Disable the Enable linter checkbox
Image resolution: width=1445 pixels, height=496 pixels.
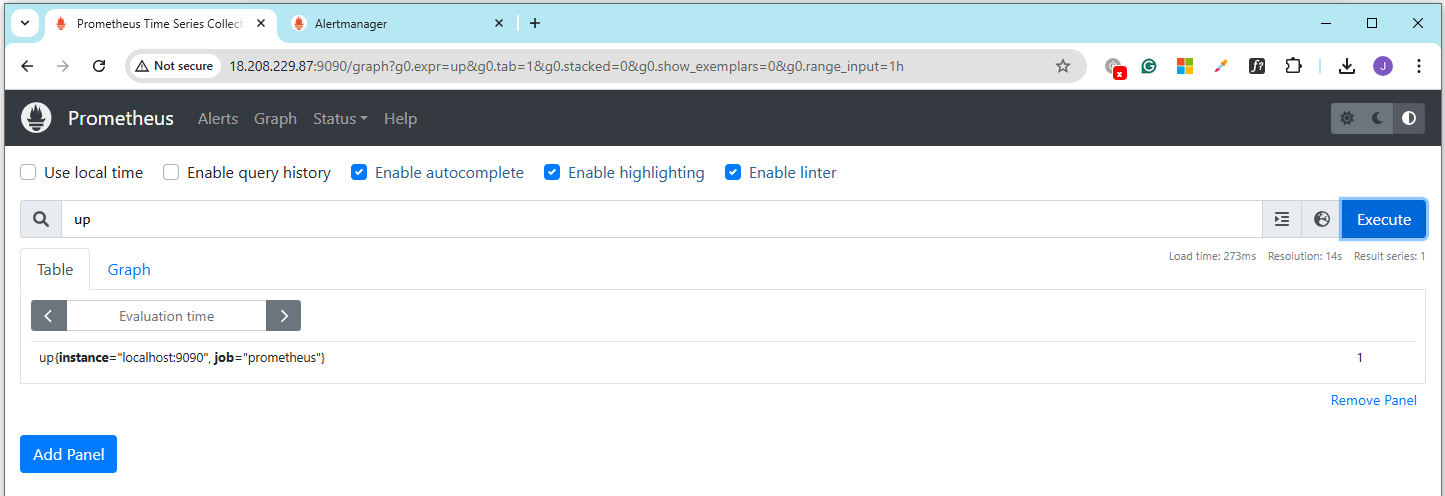[733, 172]
